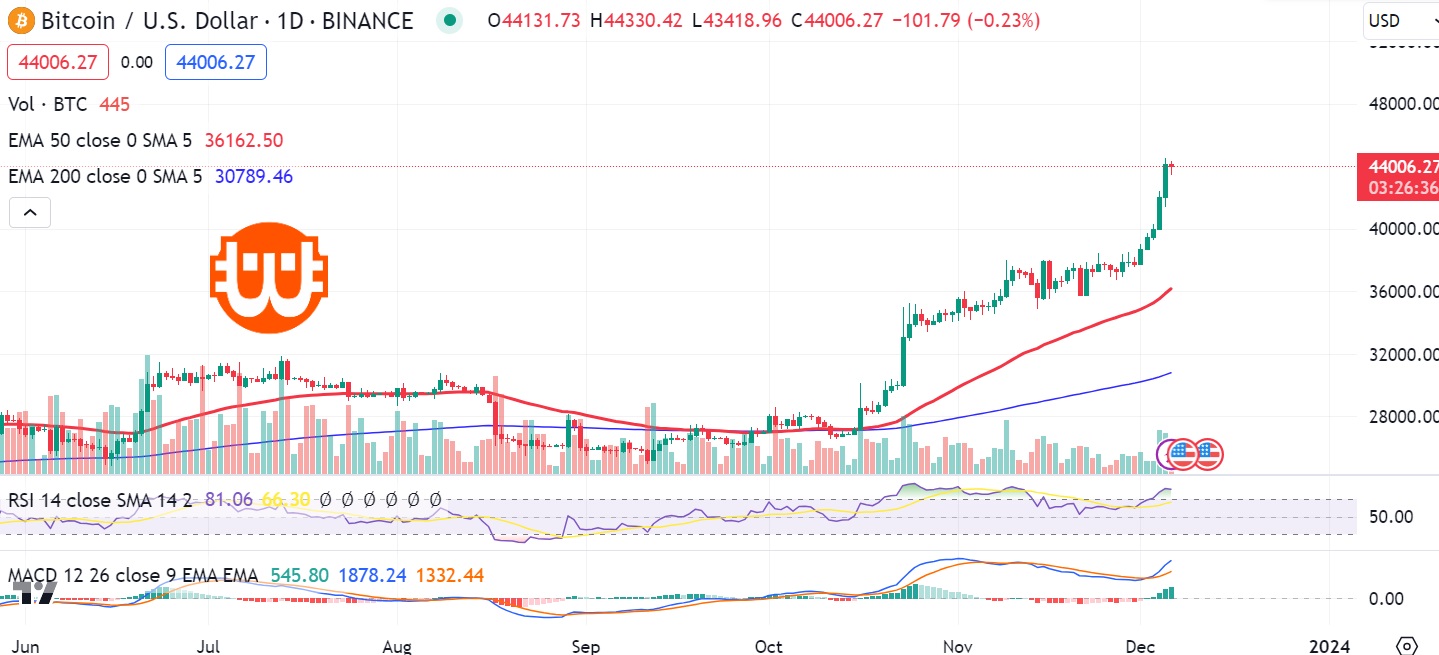Viewport: 1439px width, 655px height.
Task: Click the MACD line value 1878.24
Action: [372, 576]
